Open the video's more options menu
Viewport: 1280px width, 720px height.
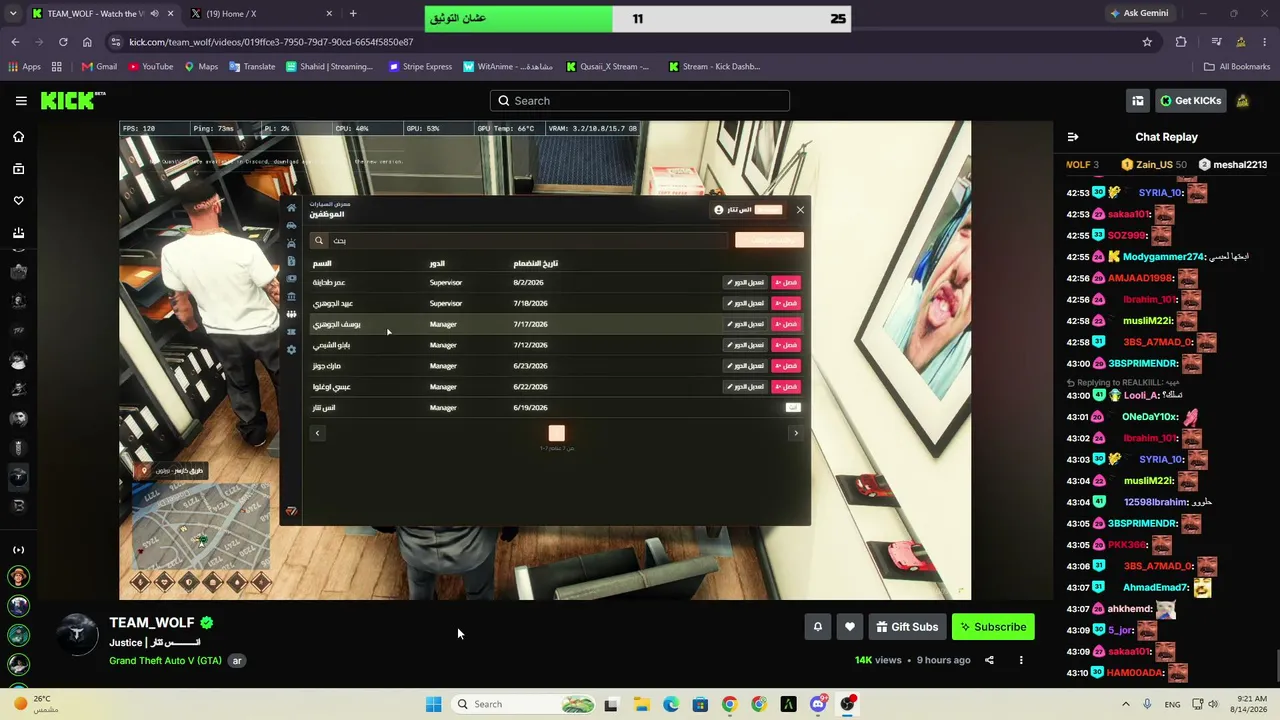point(1021,660)
